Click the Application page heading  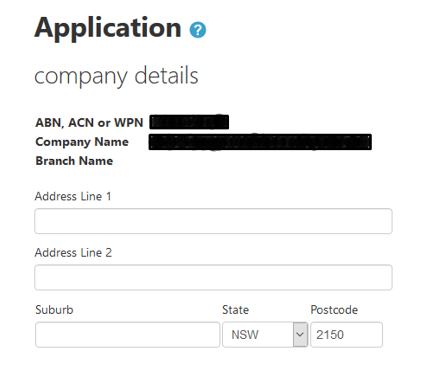click(x=108, y=28)
